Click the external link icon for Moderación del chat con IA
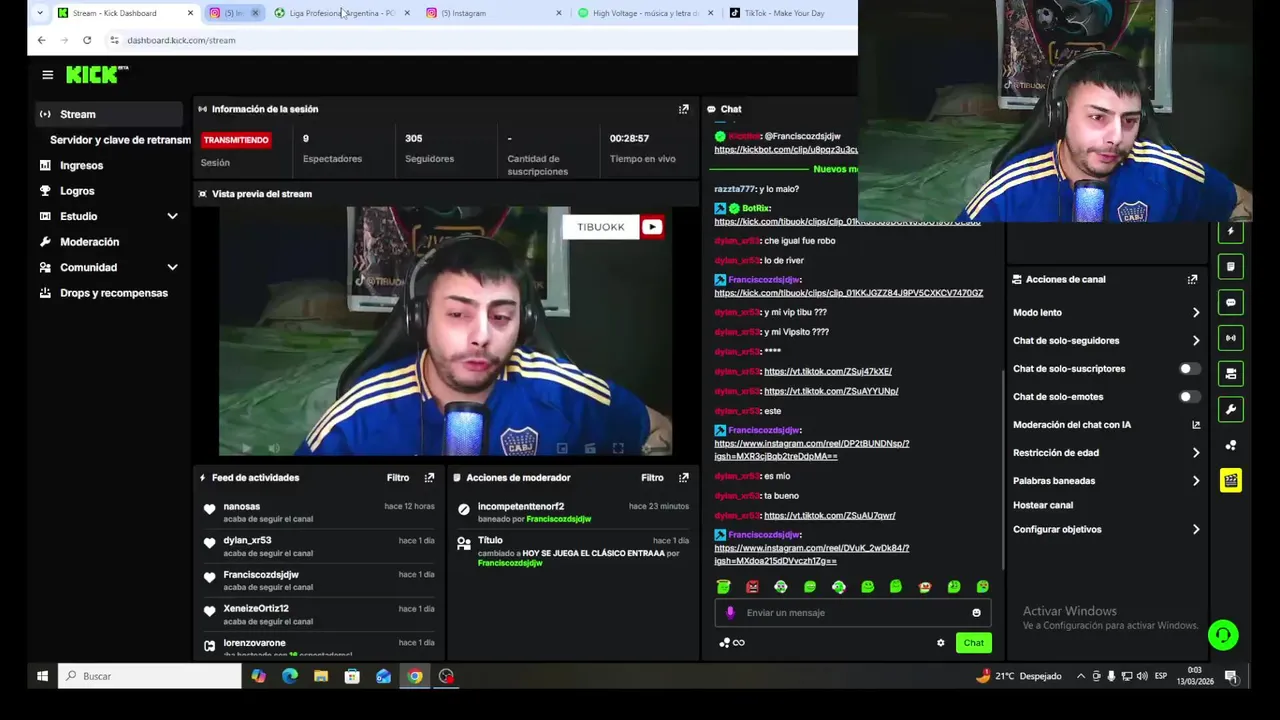 point(1196,425)
